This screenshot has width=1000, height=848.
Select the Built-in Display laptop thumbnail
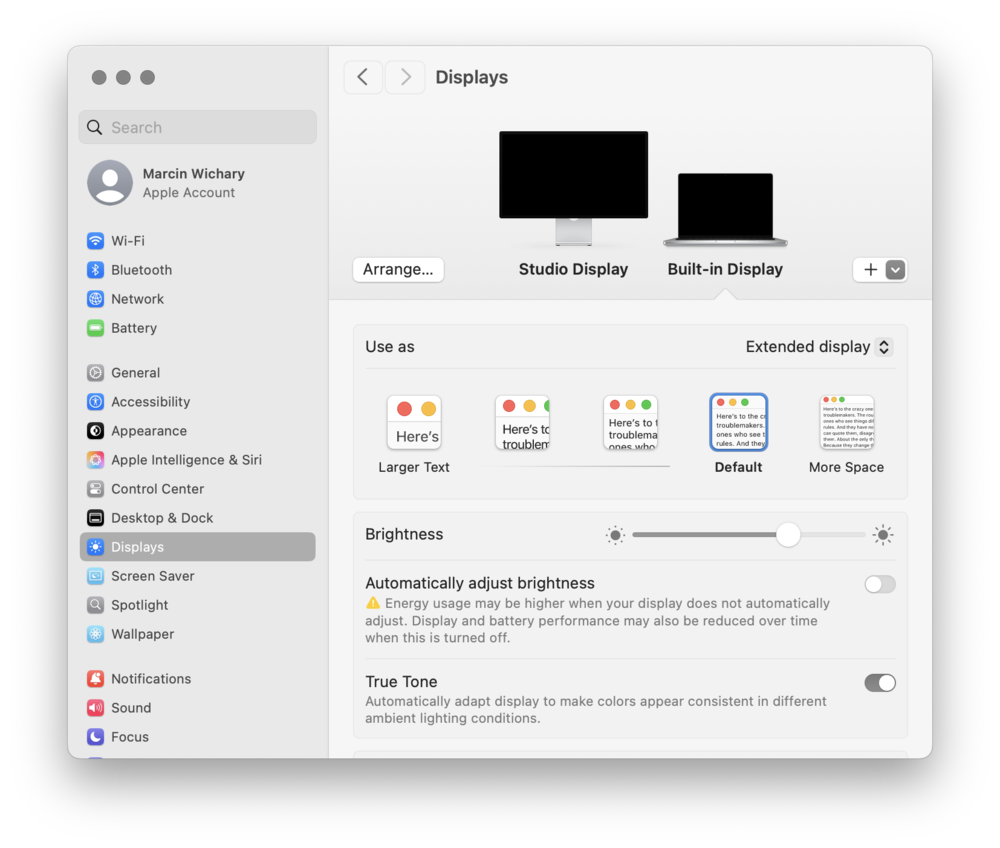coord(725,209)
